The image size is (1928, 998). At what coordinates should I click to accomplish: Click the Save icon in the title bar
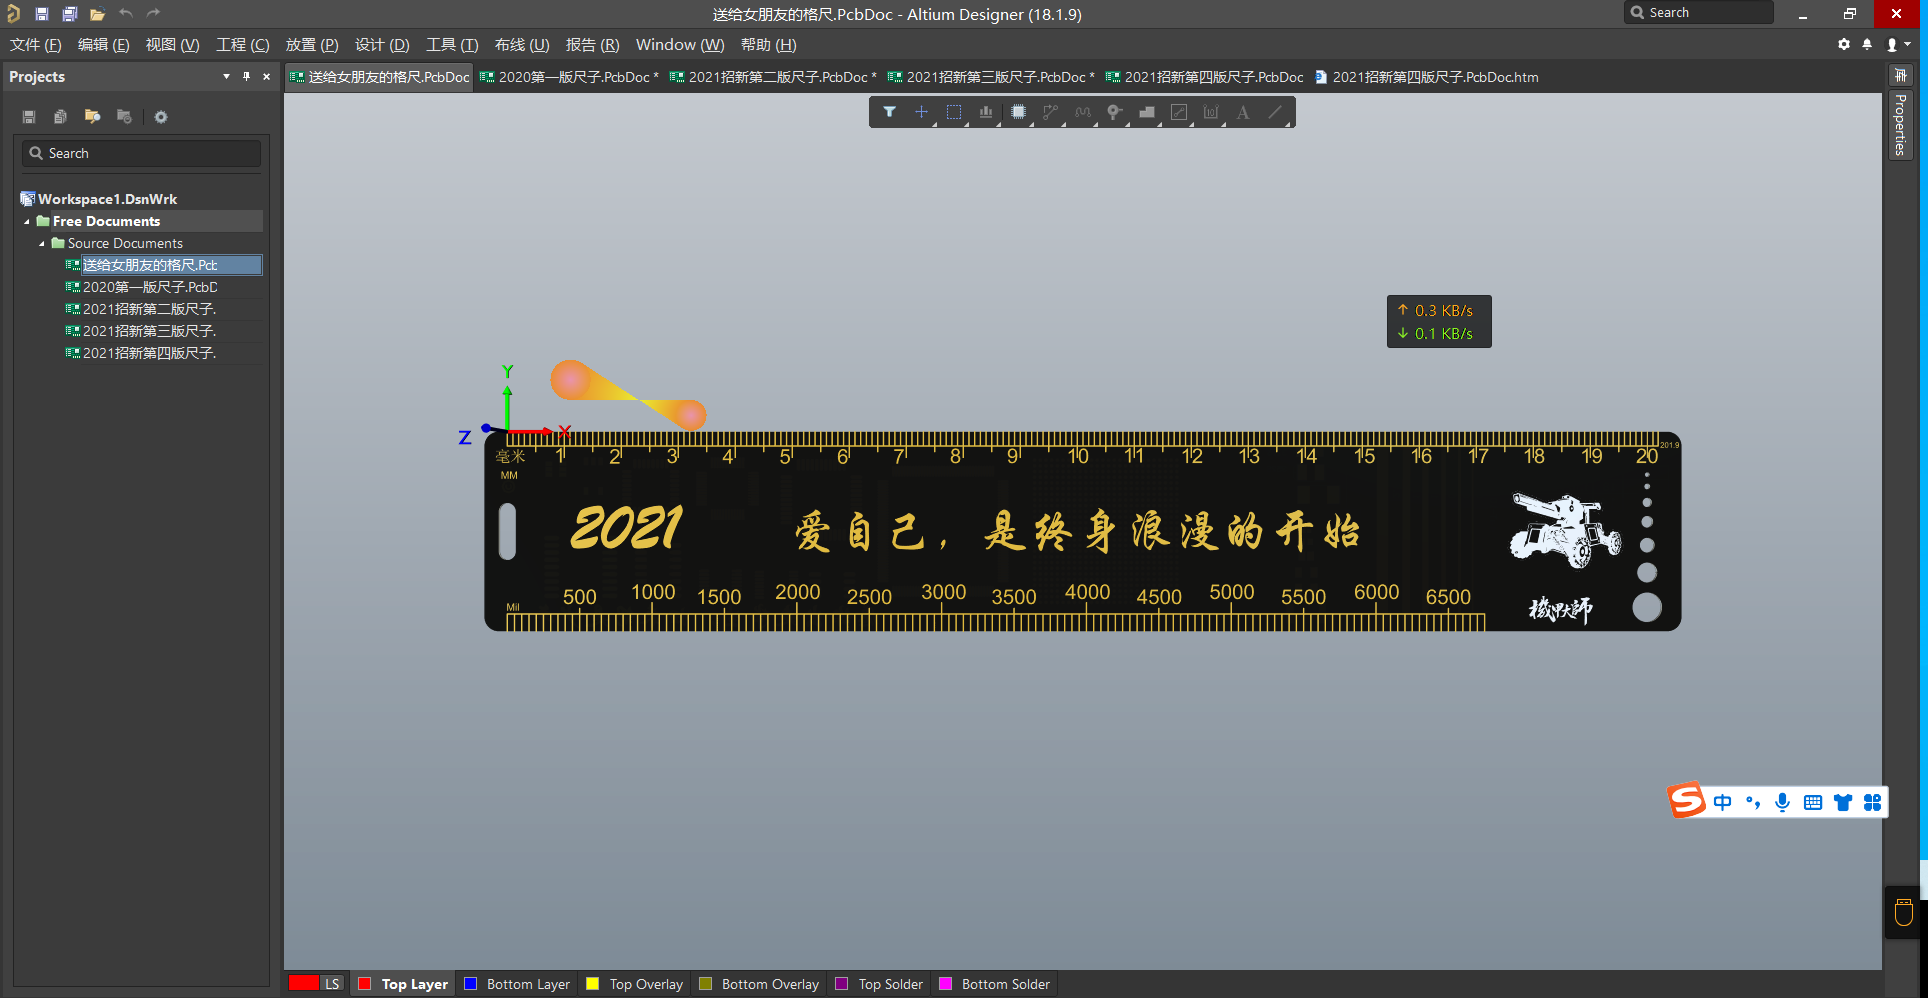[42, 14]
